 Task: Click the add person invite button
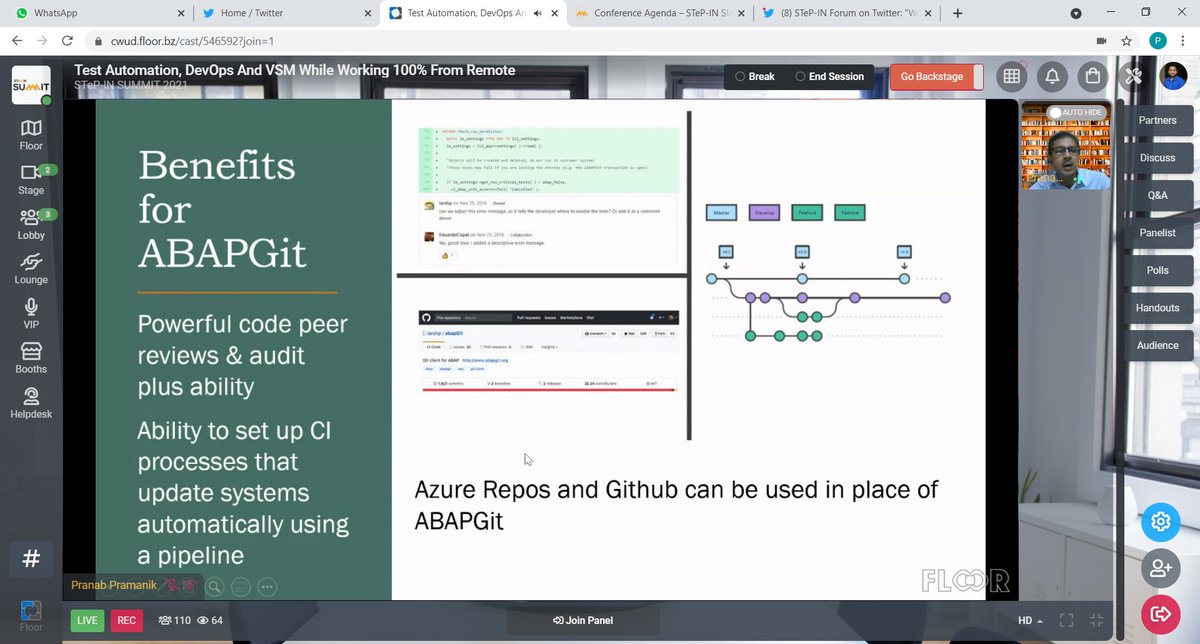1161,568
